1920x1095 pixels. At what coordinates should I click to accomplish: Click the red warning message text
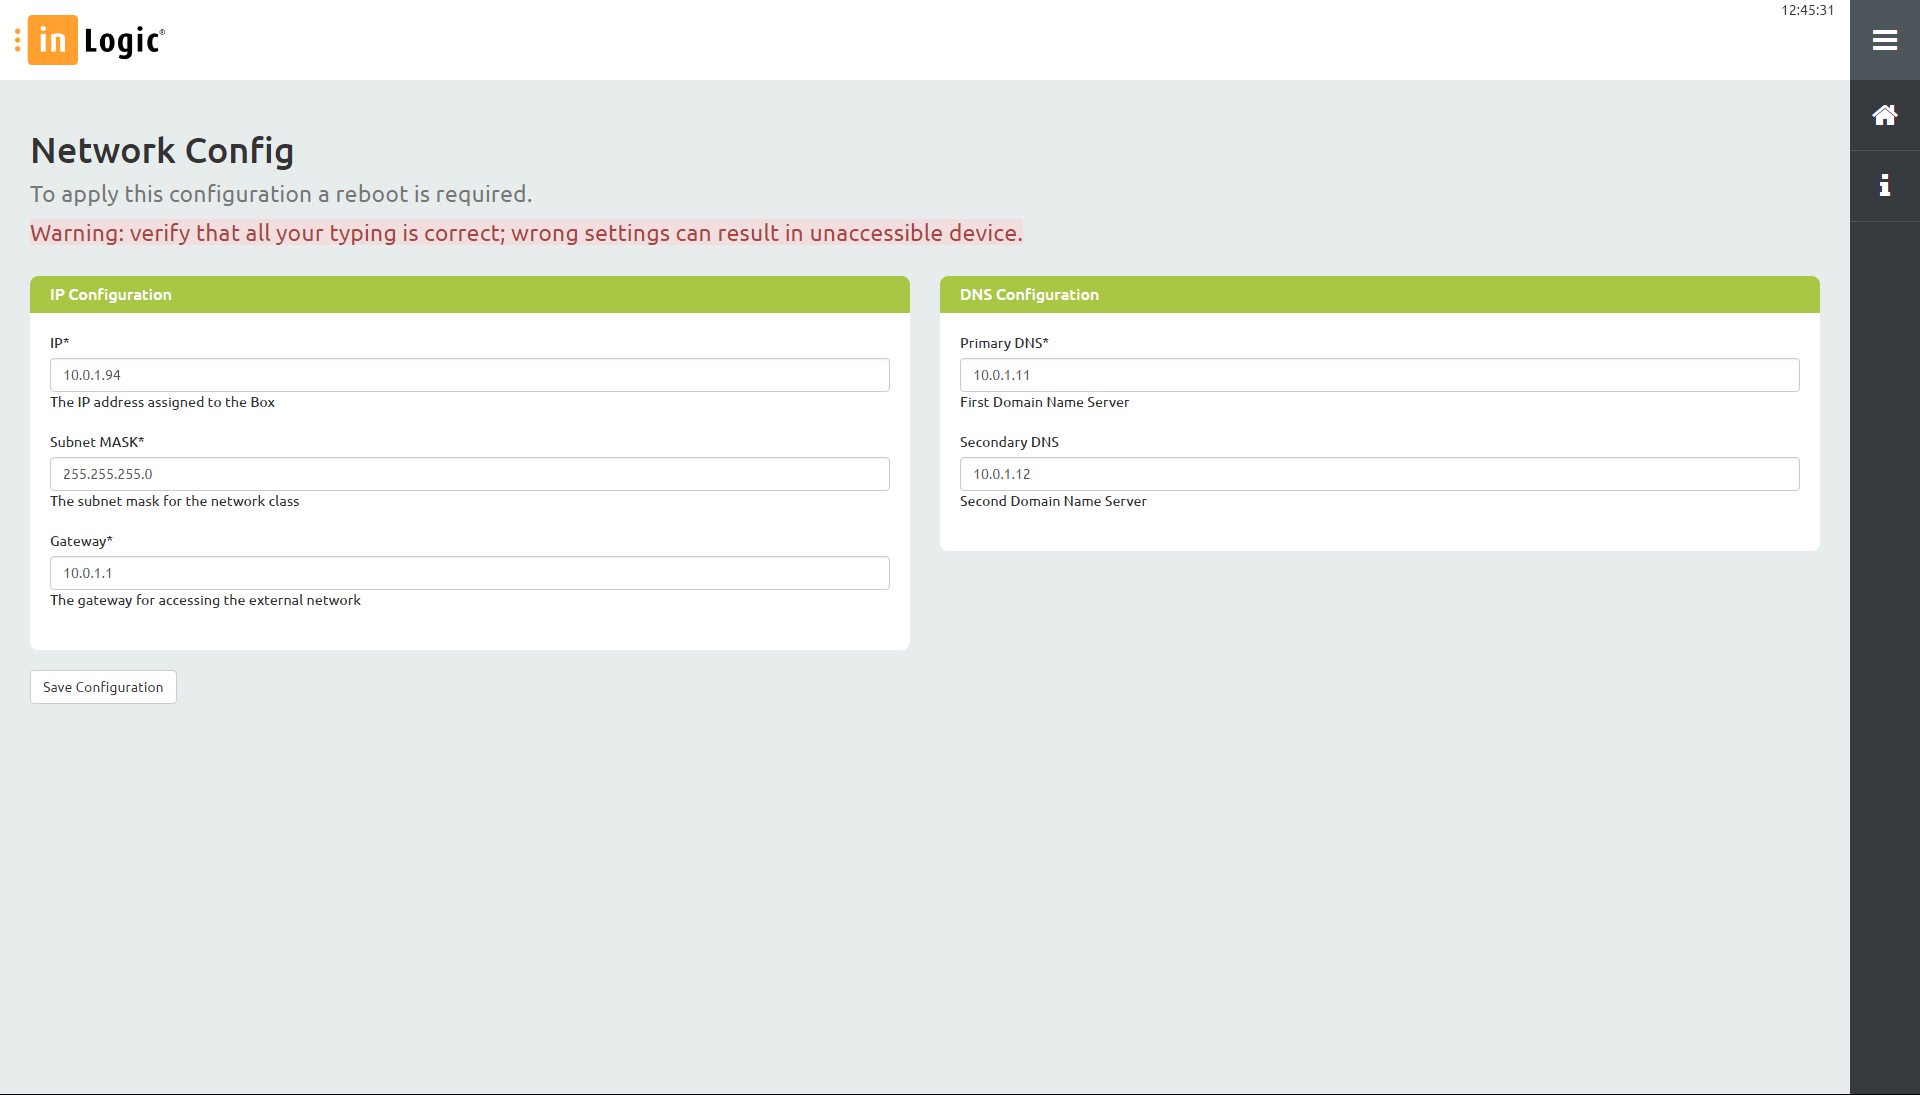[x=526, y=233]
